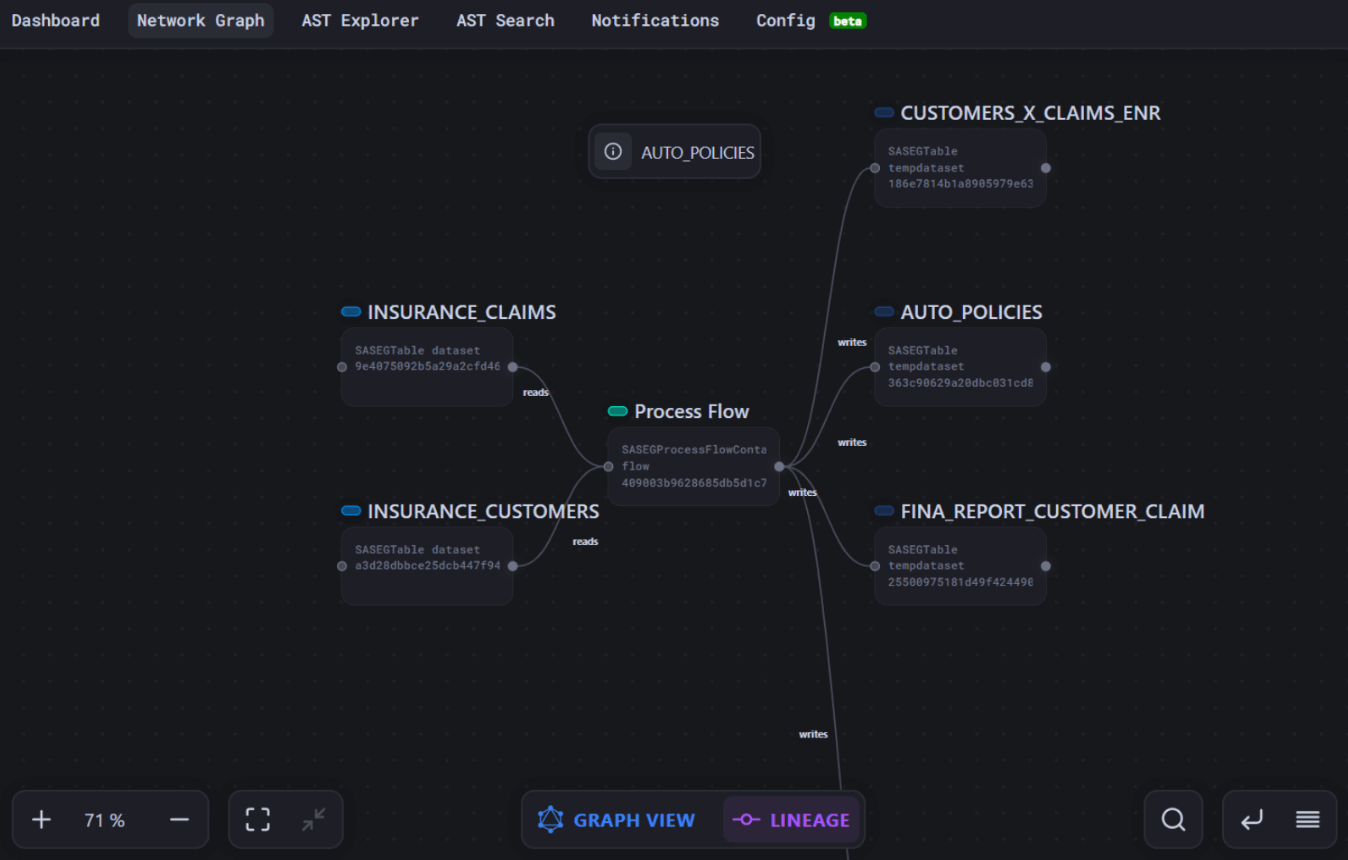Click the output handle on INSURANCE_CLAIMS node

pyautogui.click(x=513, y=367)
